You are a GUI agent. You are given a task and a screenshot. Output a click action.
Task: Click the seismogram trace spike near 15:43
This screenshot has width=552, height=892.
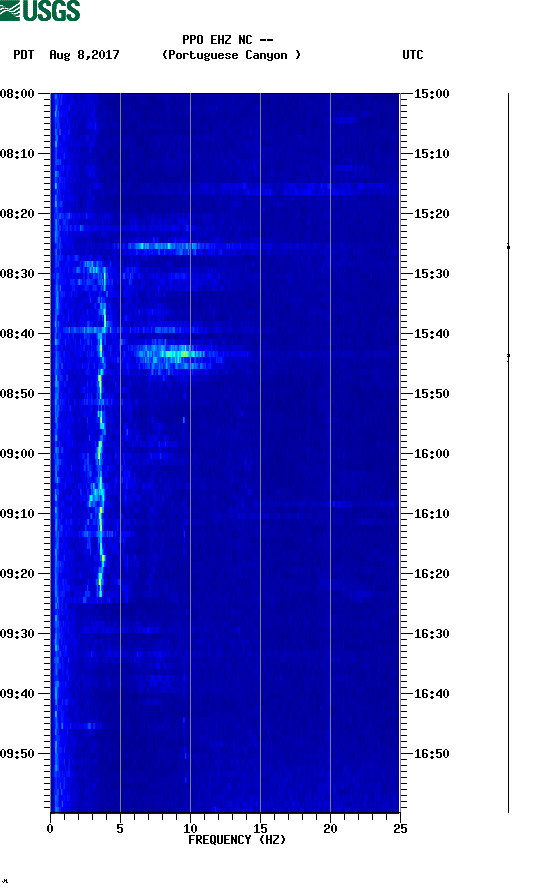pos(508,356)
